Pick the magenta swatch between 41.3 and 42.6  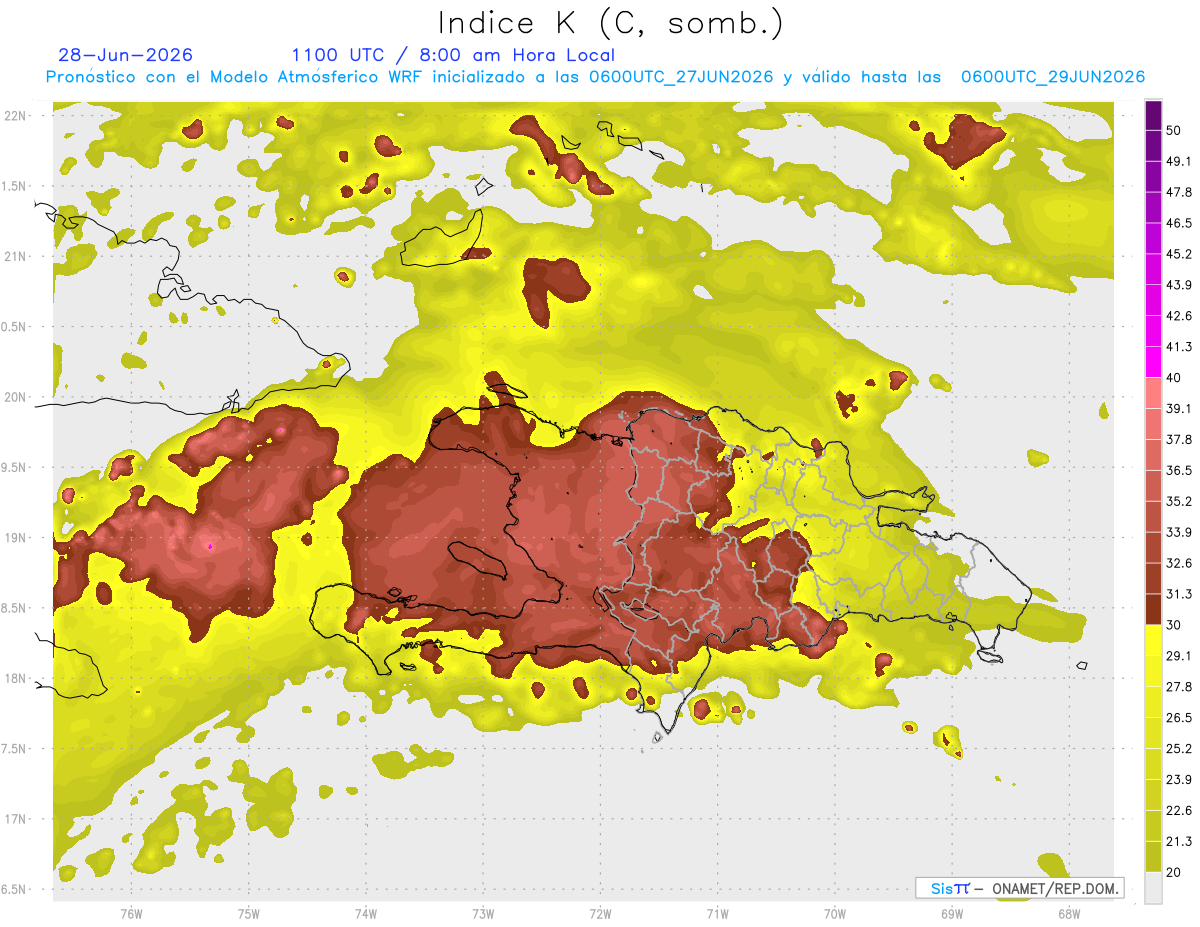1153,332
